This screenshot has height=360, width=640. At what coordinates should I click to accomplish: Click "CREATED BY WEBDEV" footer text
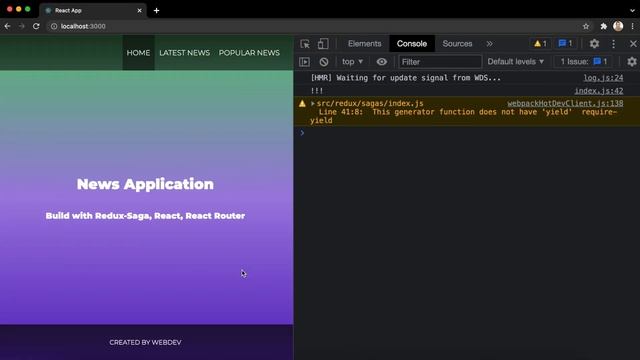pos(145,342)
